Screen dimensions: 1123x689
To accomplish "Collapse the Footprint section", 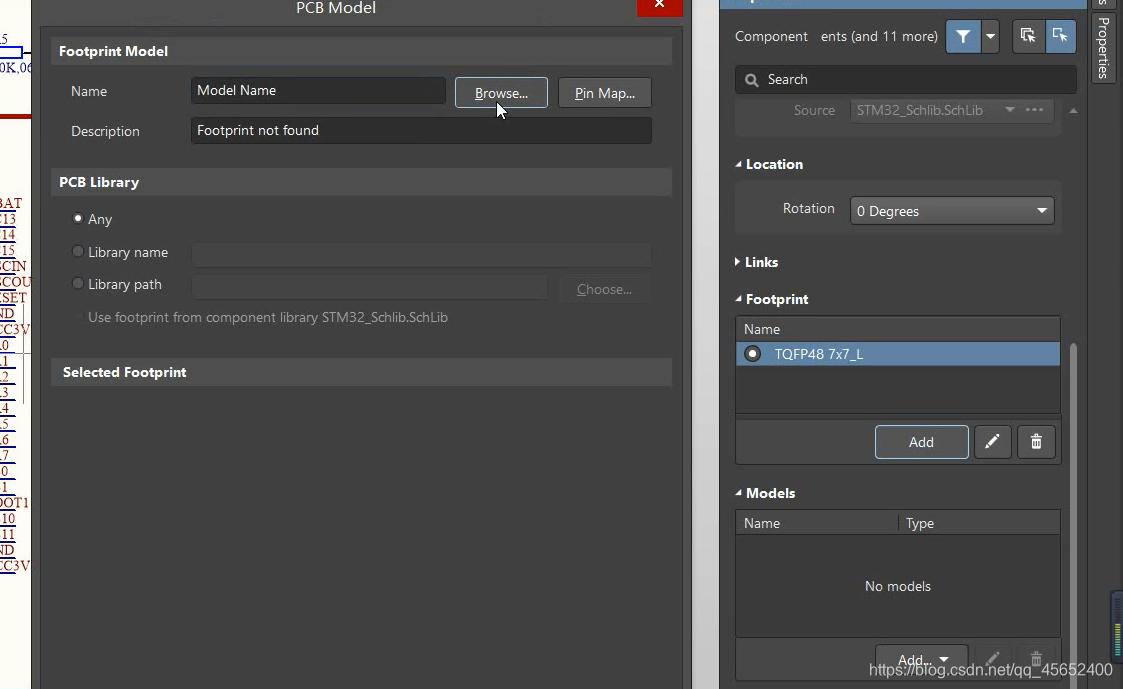I will 739,299.
